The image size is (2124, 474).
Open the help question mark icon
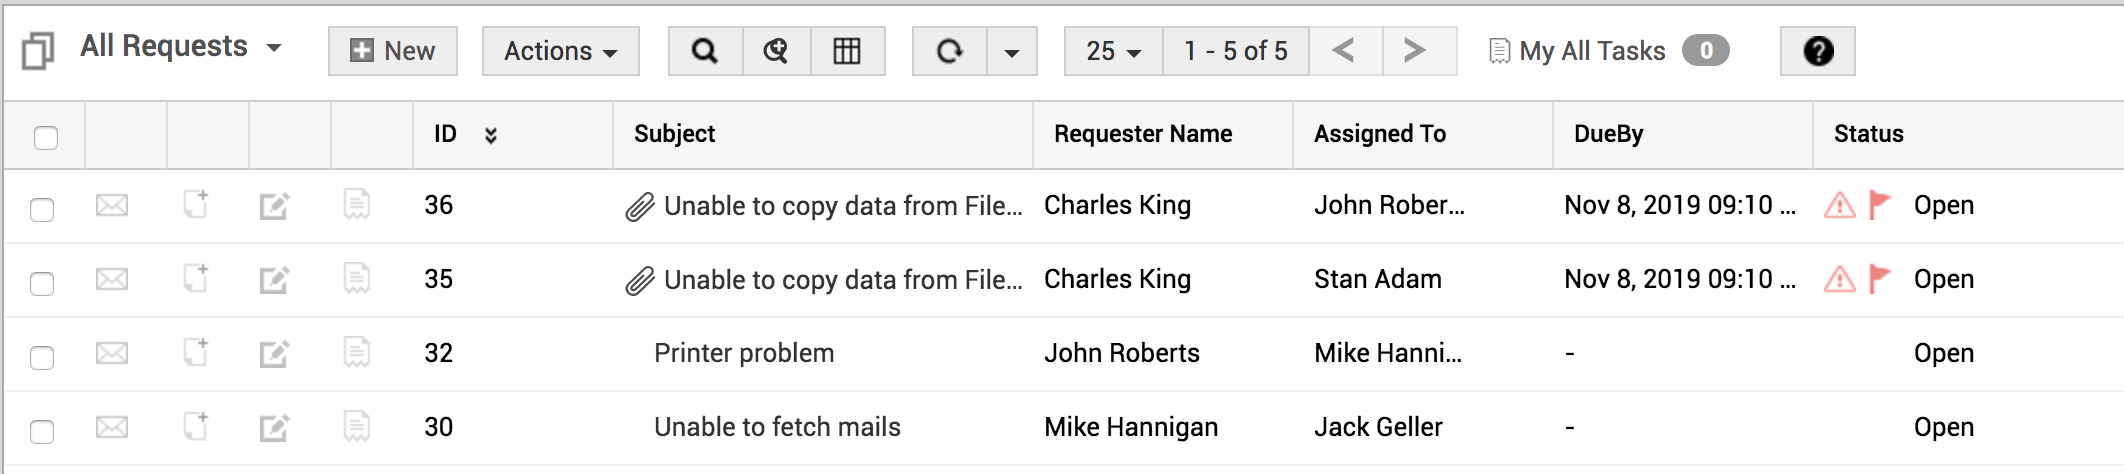(x=1817, y=51)
